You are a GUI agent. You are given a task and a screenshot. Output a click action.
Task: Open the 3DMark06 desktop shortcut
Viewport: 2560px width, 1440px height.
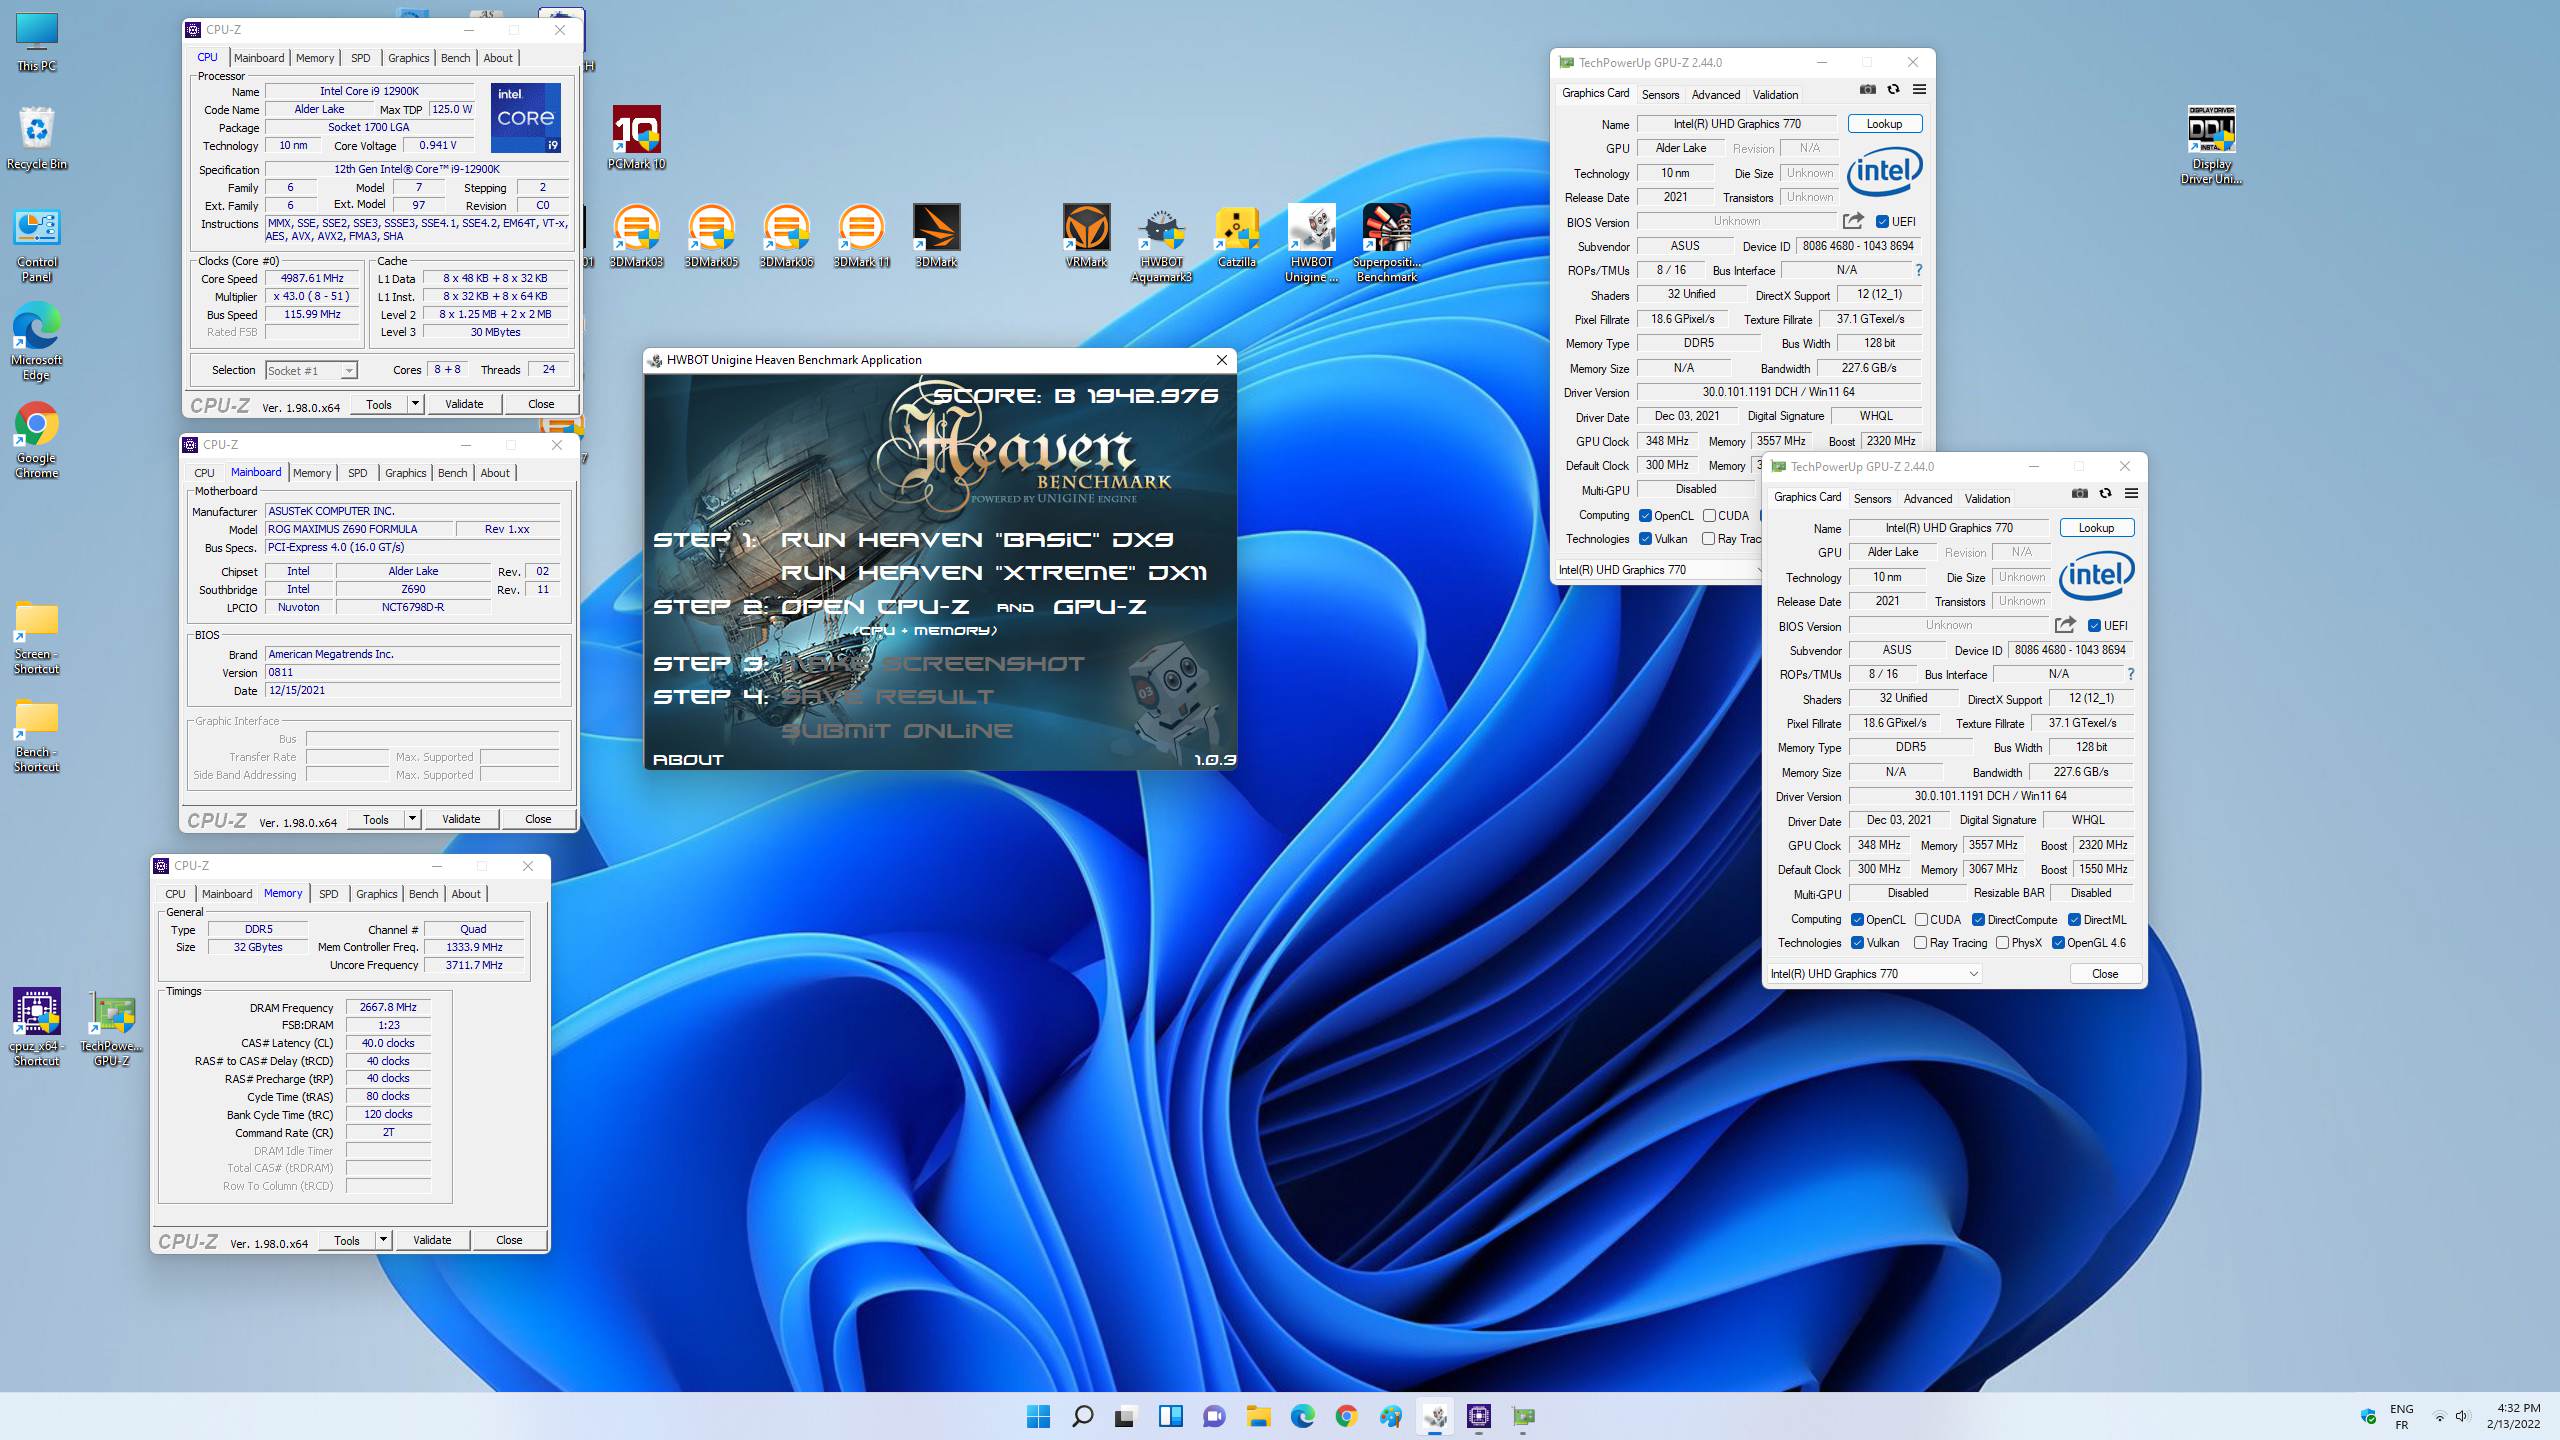click(786, 236)
